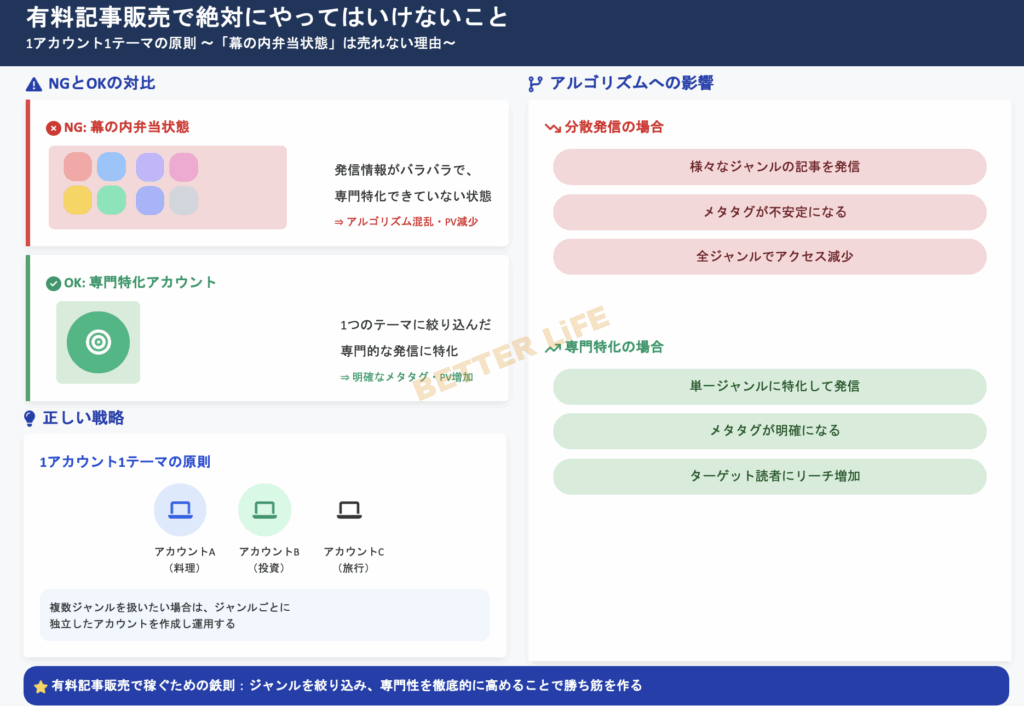Click the ターゲット読者にリーチ増加 pill
The width and height of the screenshot is (1024, 706).
[769, 476]
